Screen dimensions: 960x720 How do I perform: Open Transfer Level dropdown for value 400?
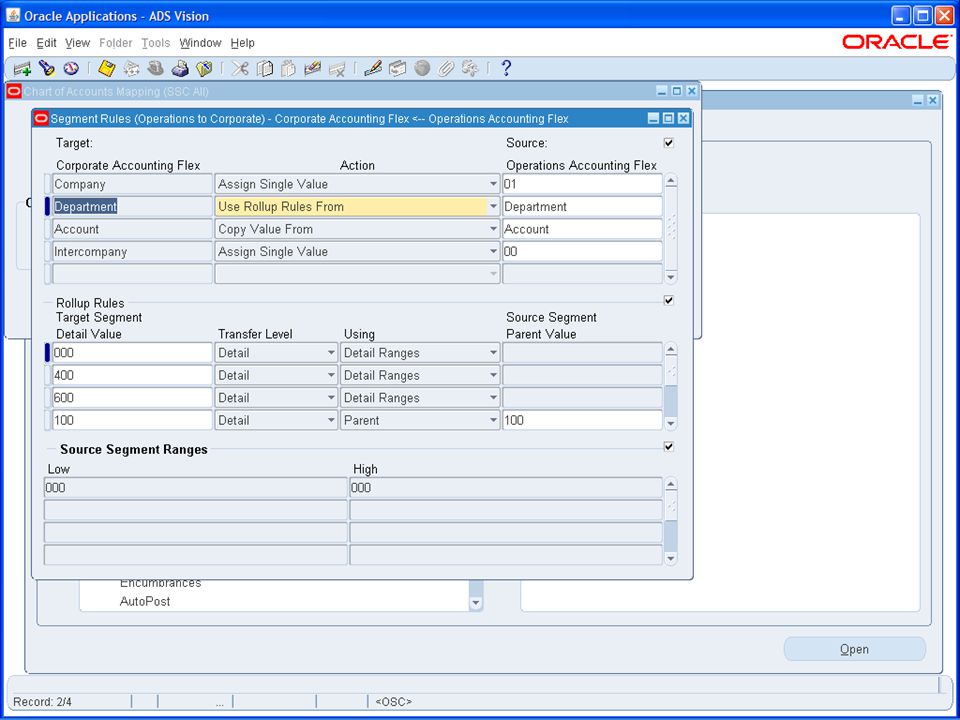point(331,375)
